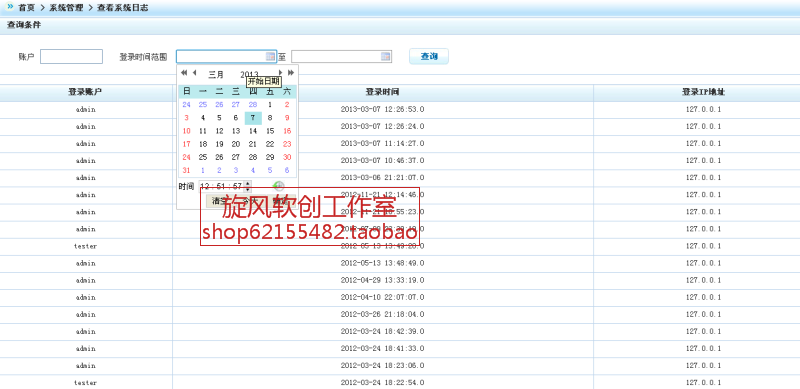Open the 2013 year selector

[249, 75]
